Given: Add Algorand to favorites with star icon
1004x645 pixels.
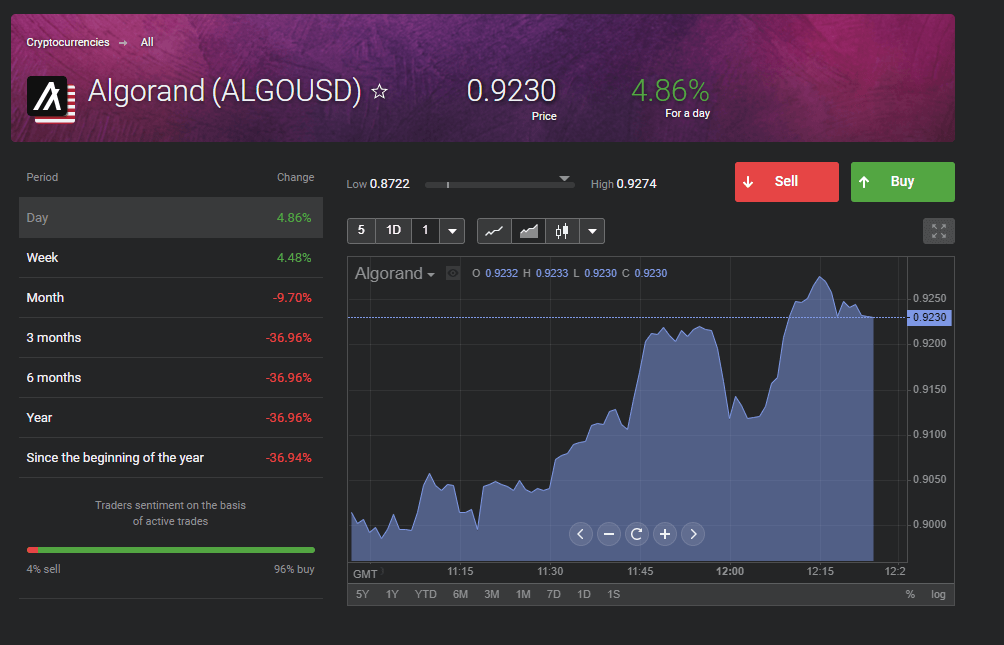Looking at the screenshot, I should [x=380, y=92].
